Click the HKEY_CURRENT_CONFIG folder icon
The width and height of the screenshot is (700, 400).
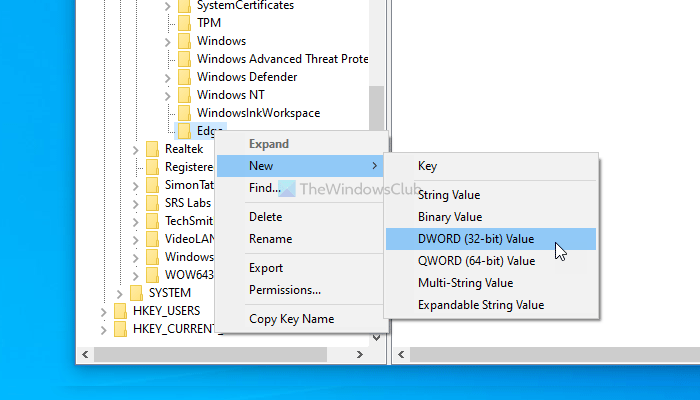[x=120, y=329]
